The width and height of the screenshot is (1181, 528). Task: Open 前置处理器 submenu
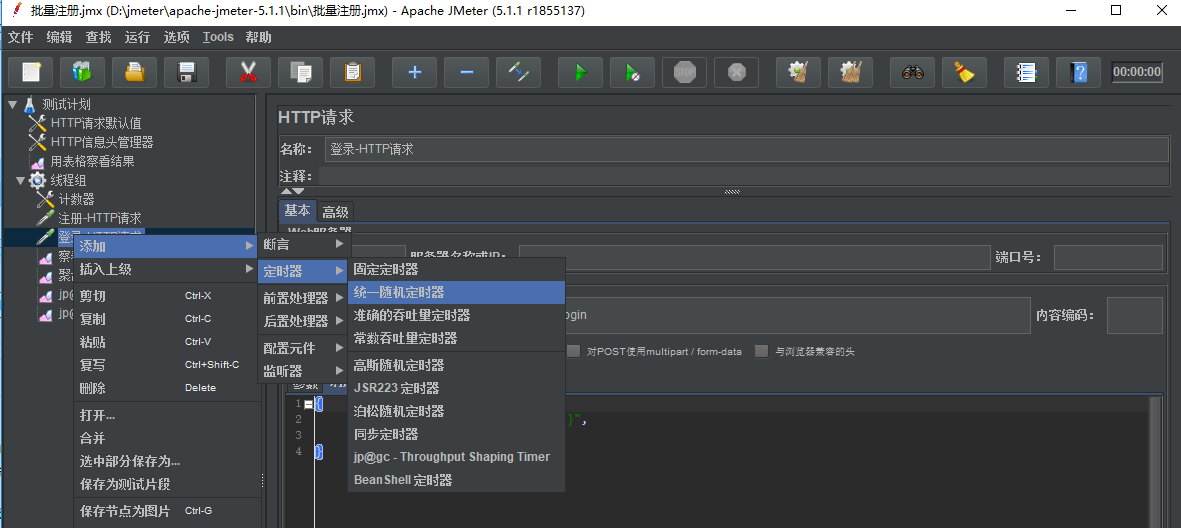(x=303, y=298)
